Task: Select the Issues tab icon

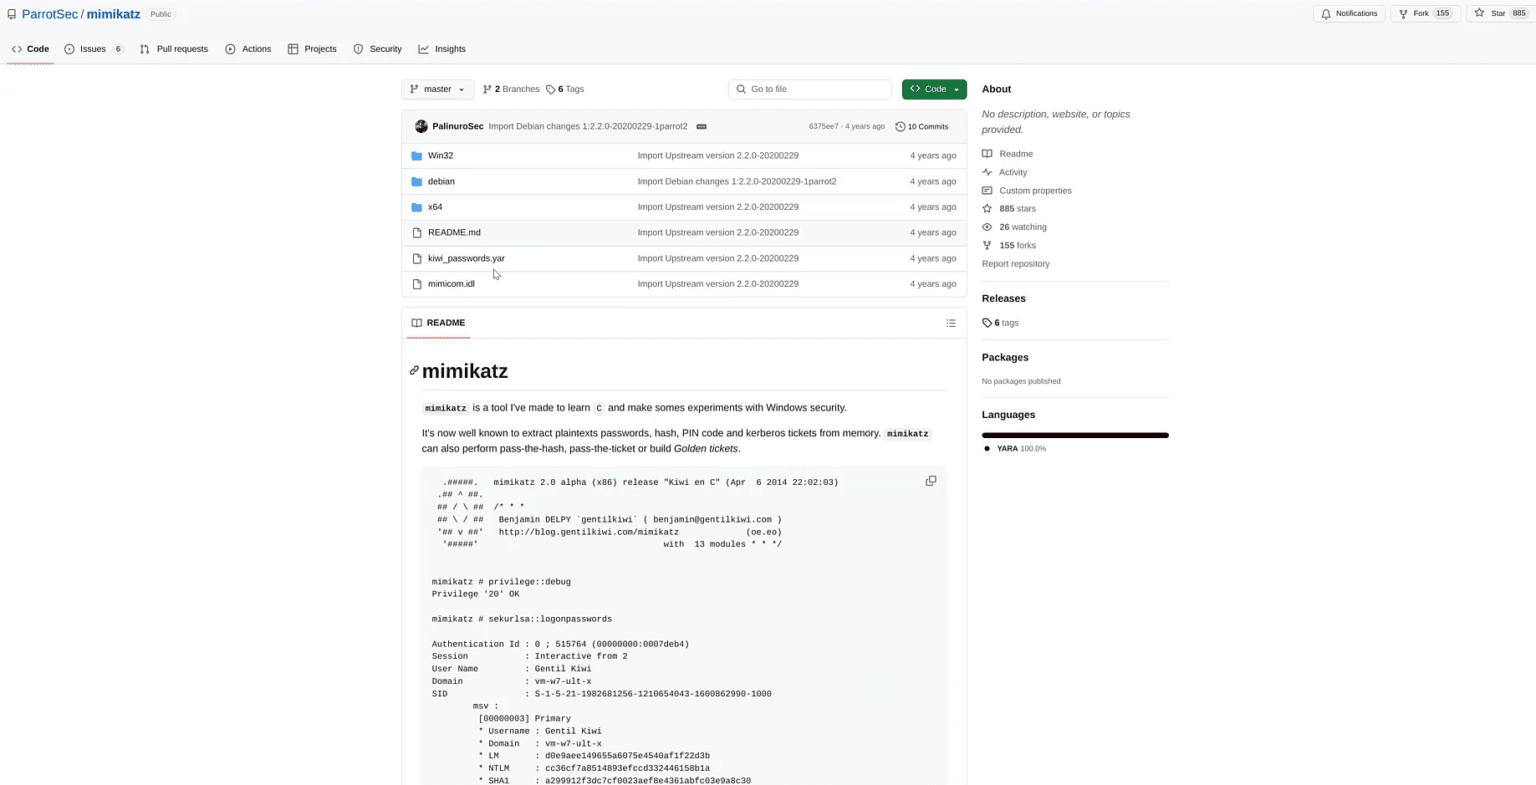Action: click(68, 48)
